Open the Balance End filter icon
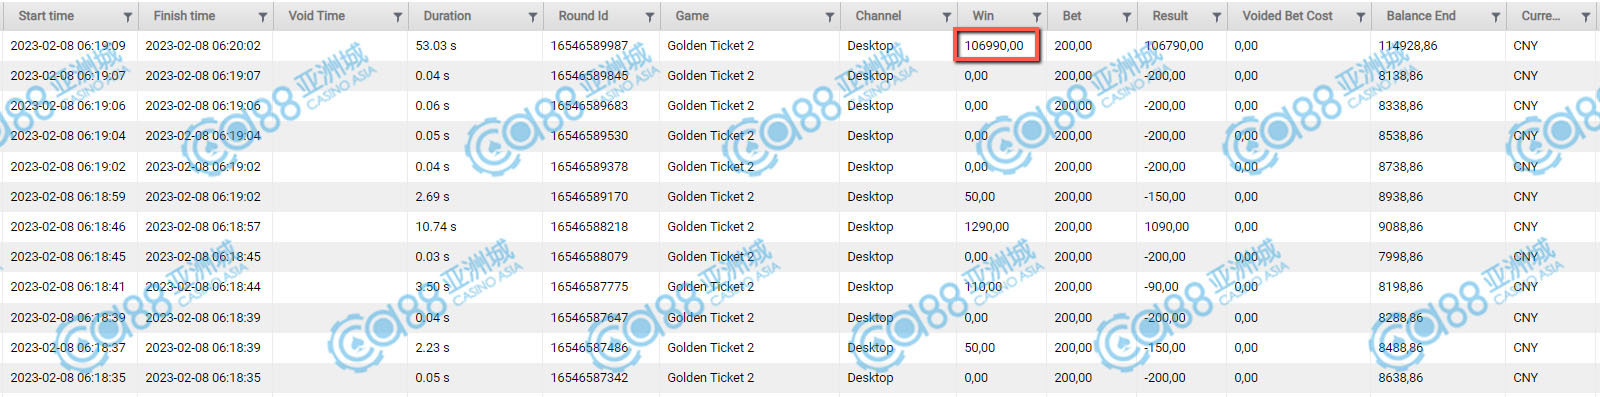 pos(1495,17)
